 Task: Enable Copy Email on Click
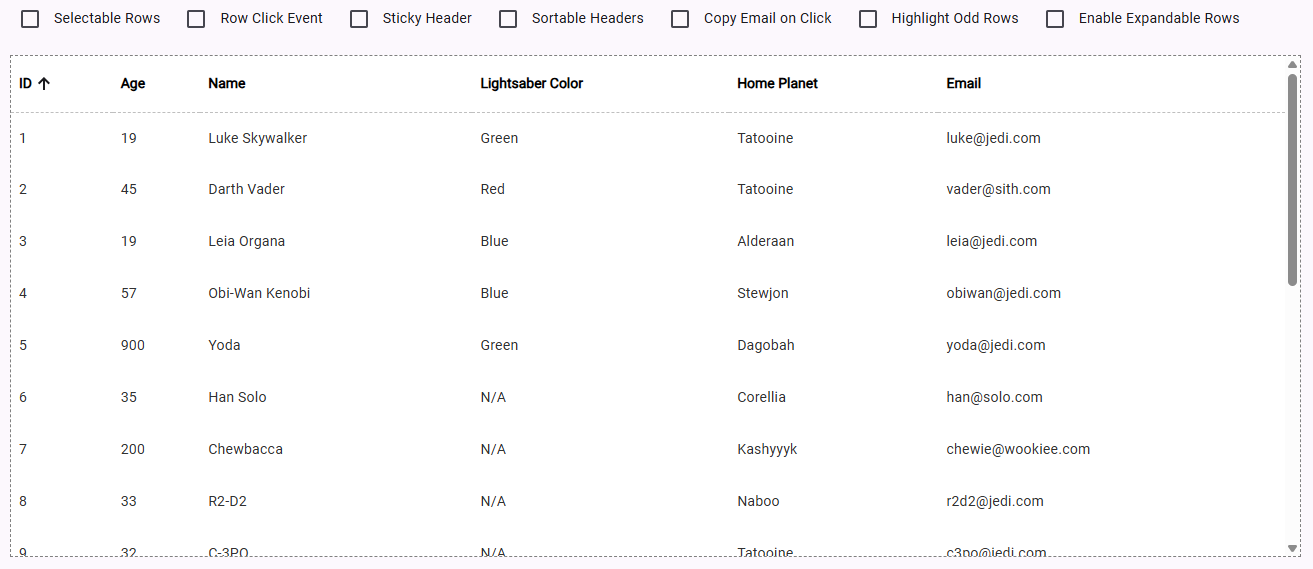click(680, 19)
